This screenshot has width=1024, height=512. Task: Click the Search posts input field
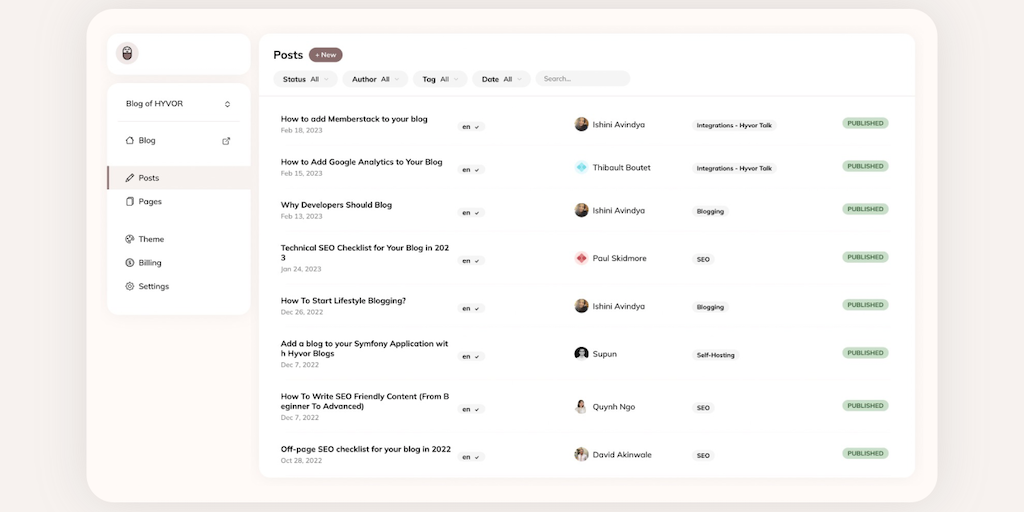(583, 79)
